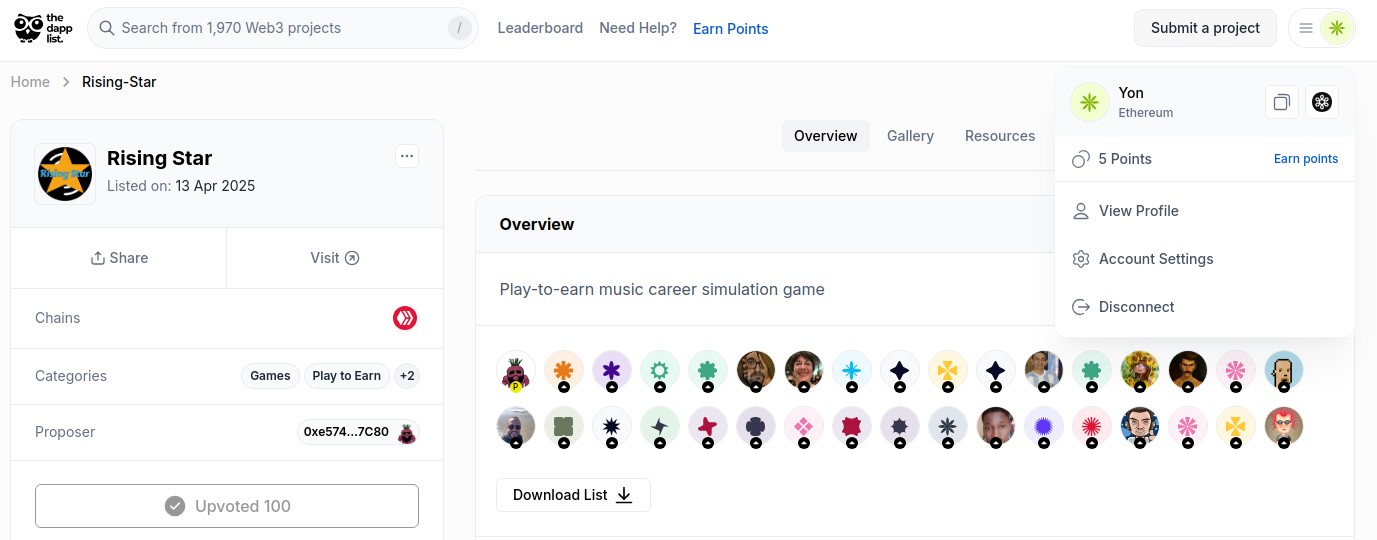The width and height of the screenshot is (1377, 540).
Task: Click Yon's green asterisk avatar in dropdown
Action: pyautogui.click(x=1090, y=102)
